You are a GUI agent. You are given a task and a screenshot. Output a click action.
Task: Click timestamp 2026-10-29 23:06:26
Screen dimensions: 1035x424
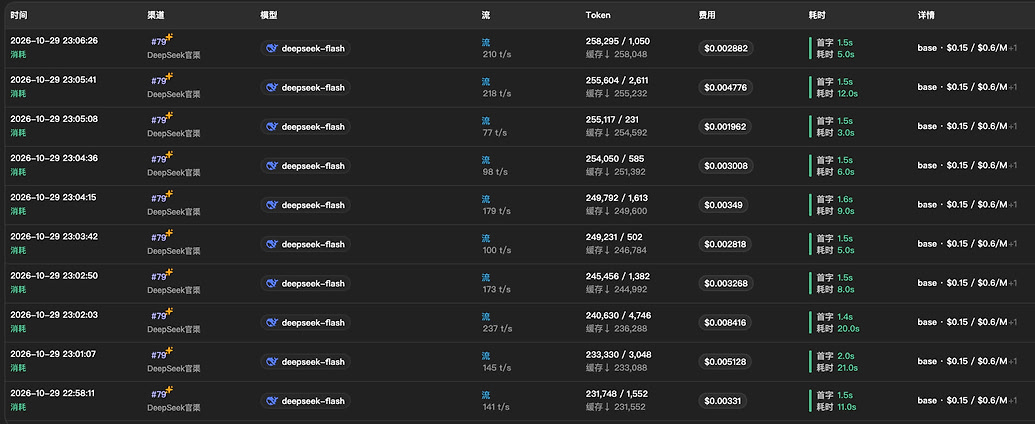click(54, 40)
